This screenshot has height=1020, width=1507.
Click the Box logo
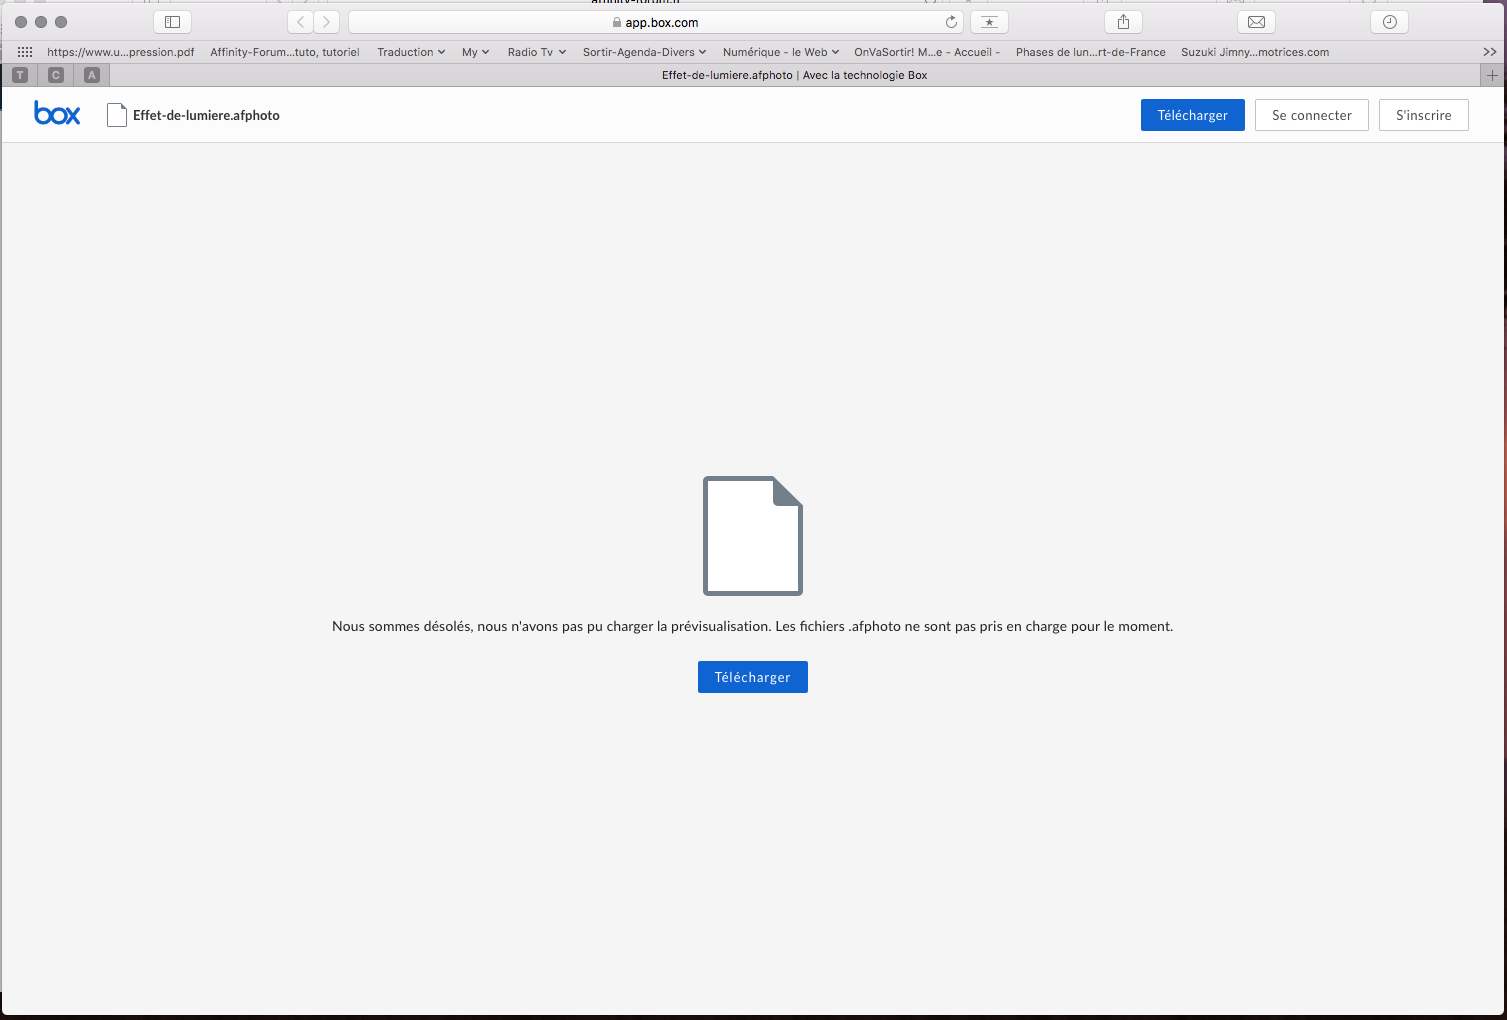point(57,114)
